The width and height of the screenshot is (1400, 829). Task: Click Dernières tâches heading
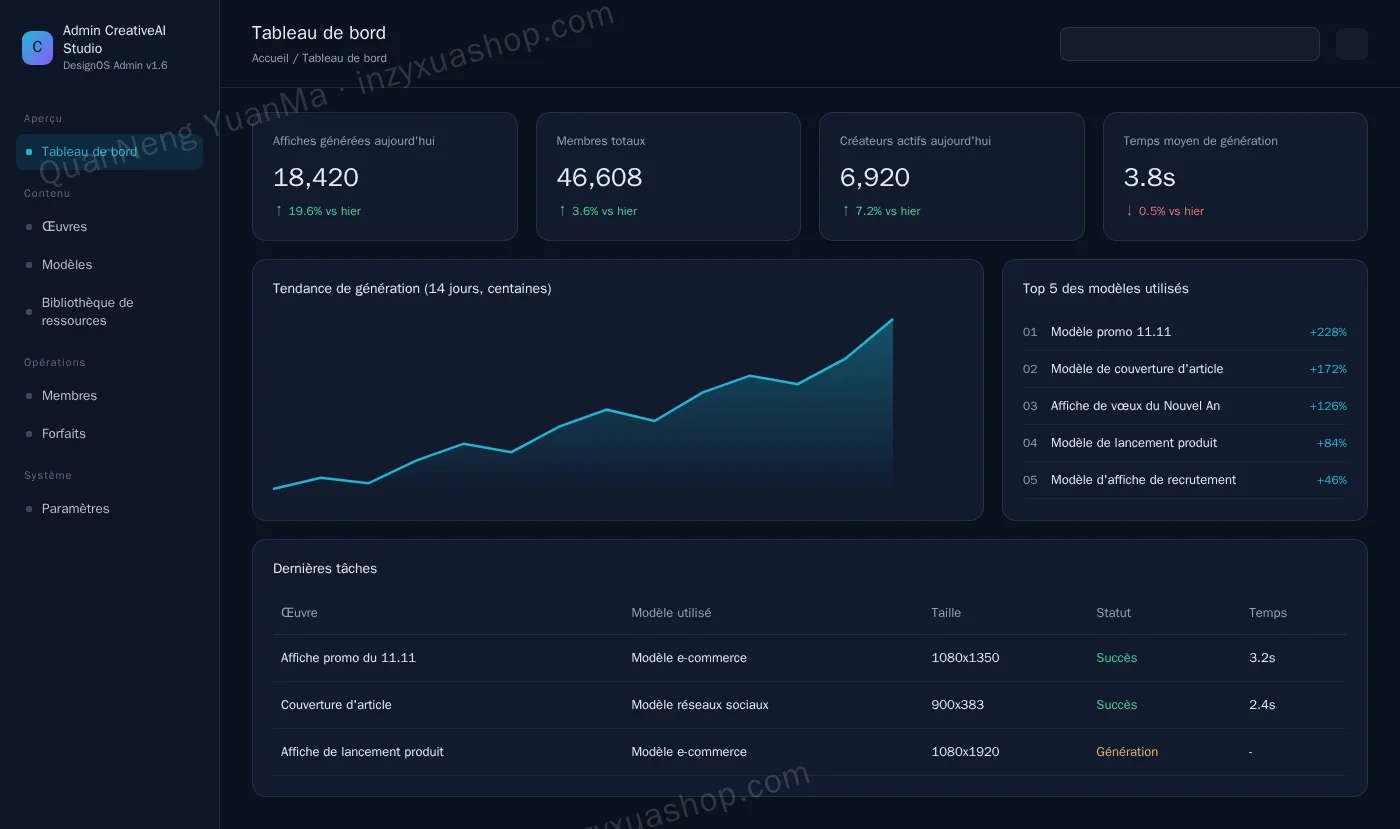325,569
